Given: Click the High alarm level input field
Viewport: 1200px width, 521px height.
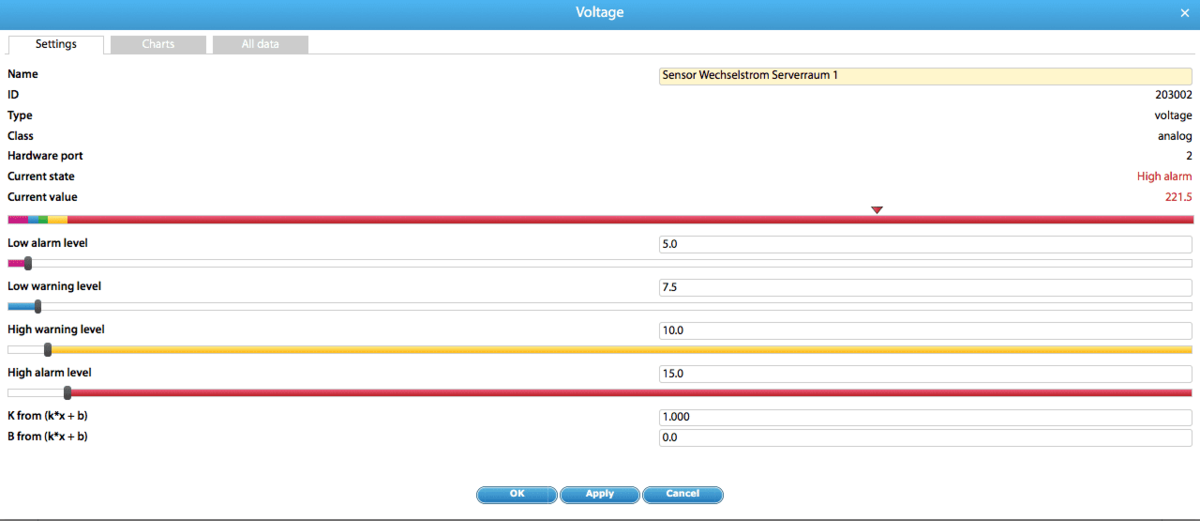Looking at the screenshot, I should point(924,374).
